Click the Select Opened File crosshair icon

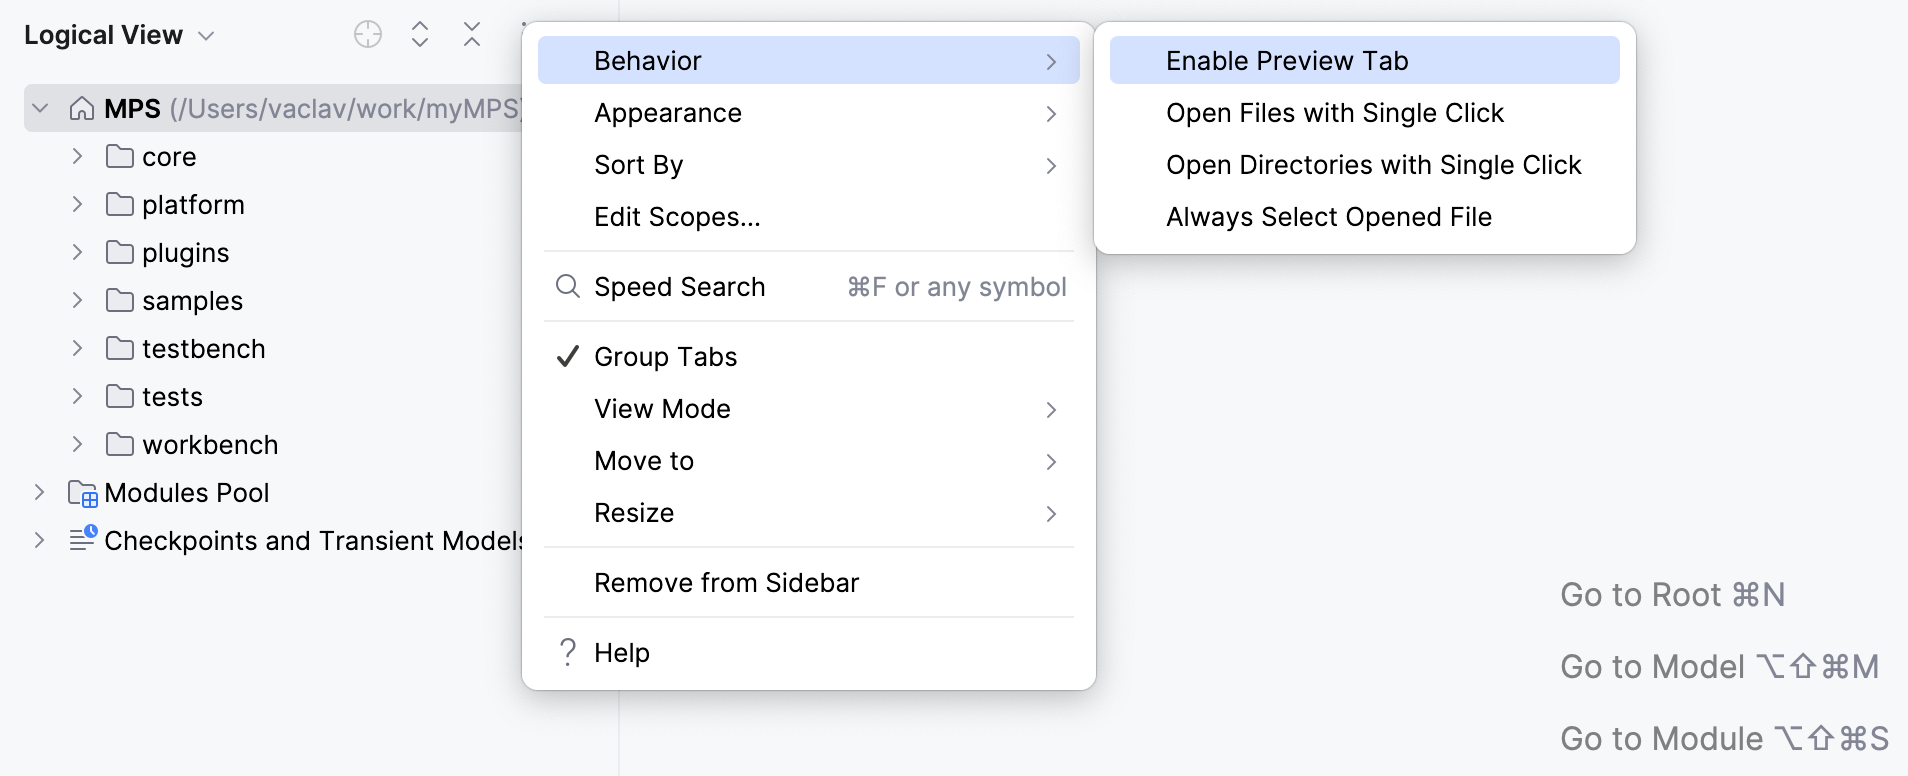coord(368,35)
